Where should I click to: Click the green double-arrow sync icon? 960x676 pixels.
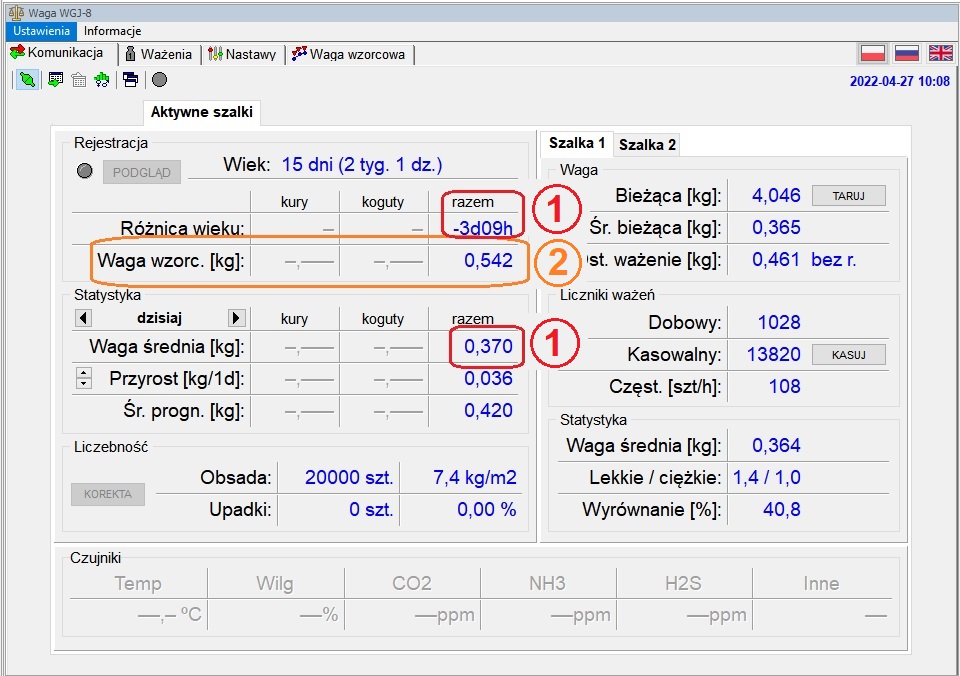102,80
